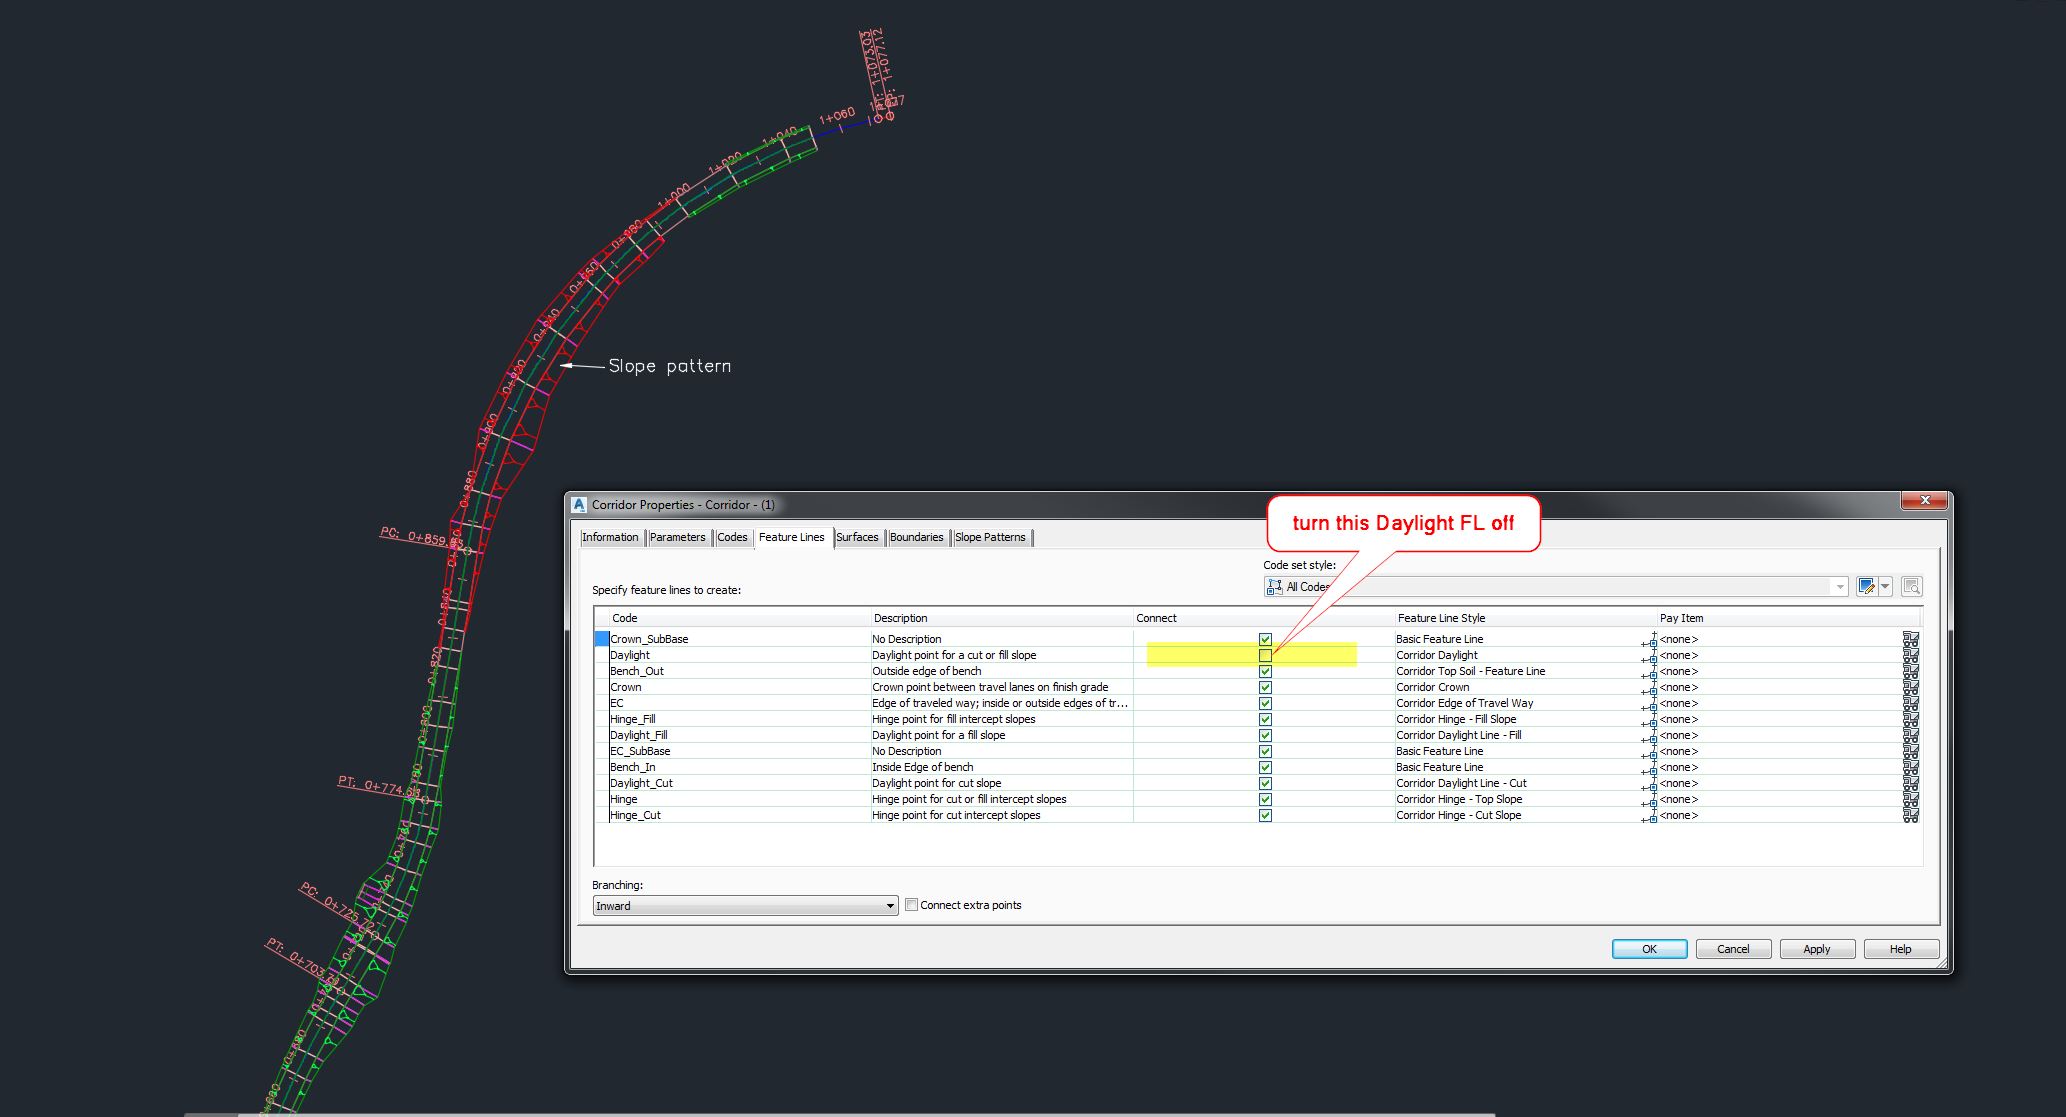Click the Apply button

[1817, 949]
